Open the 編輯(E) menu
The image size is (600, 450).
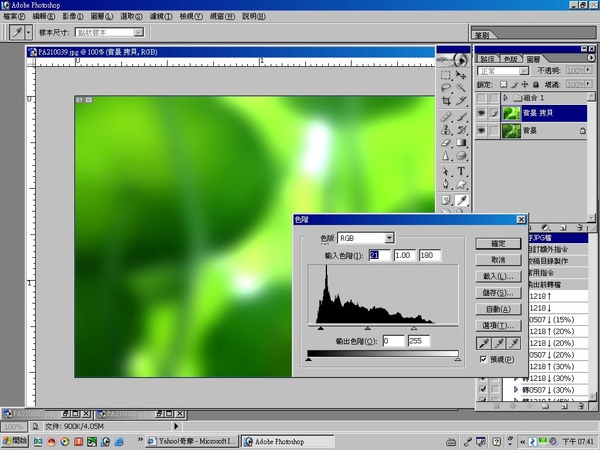[x=44, y=16]
